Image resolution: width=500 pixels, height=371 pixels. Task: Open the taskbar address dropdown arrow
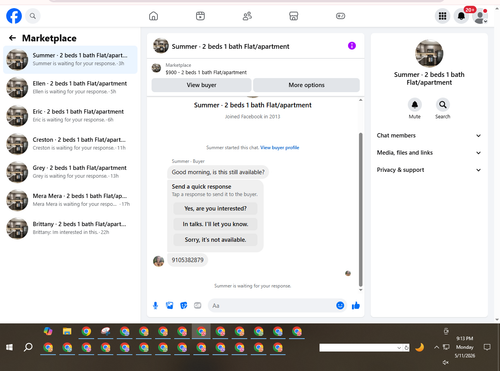pos(399,348)
